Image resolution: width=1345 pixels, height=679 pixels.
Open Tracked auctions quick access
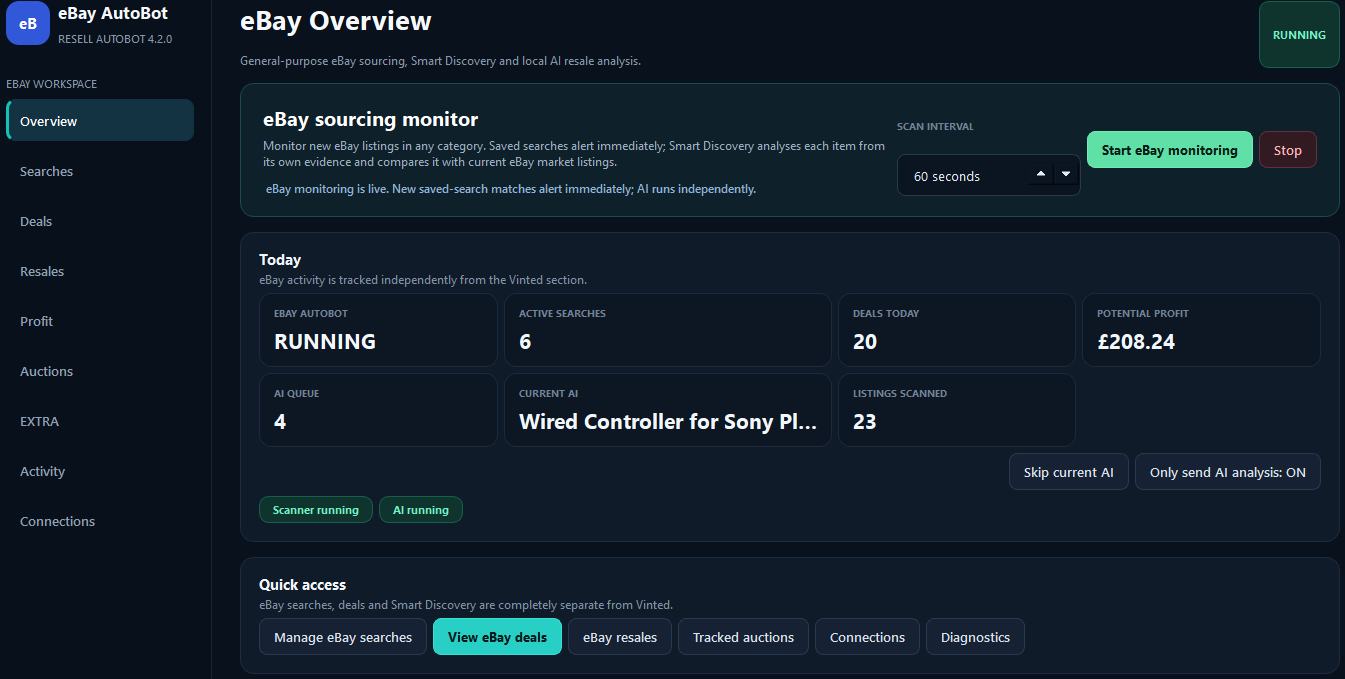click(x=743, y=637)
